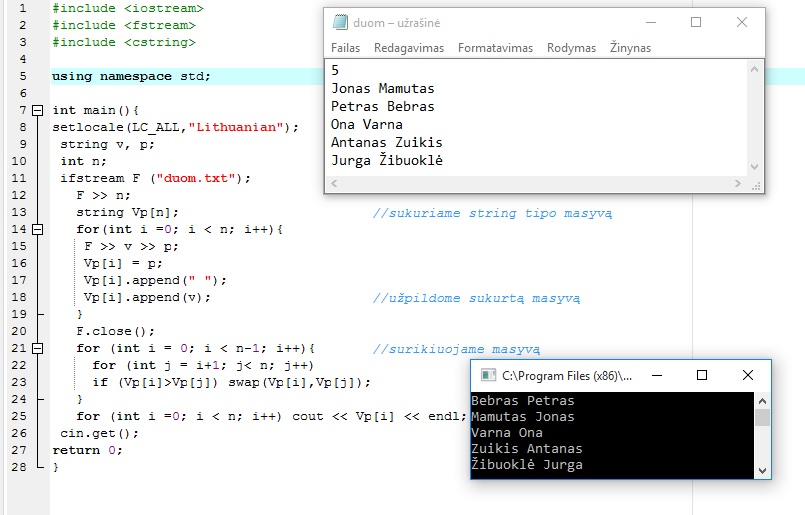Click 'Vp[i].append(v);' code line
This screenshot has height=515, width=805.
(x=147, y=297)
